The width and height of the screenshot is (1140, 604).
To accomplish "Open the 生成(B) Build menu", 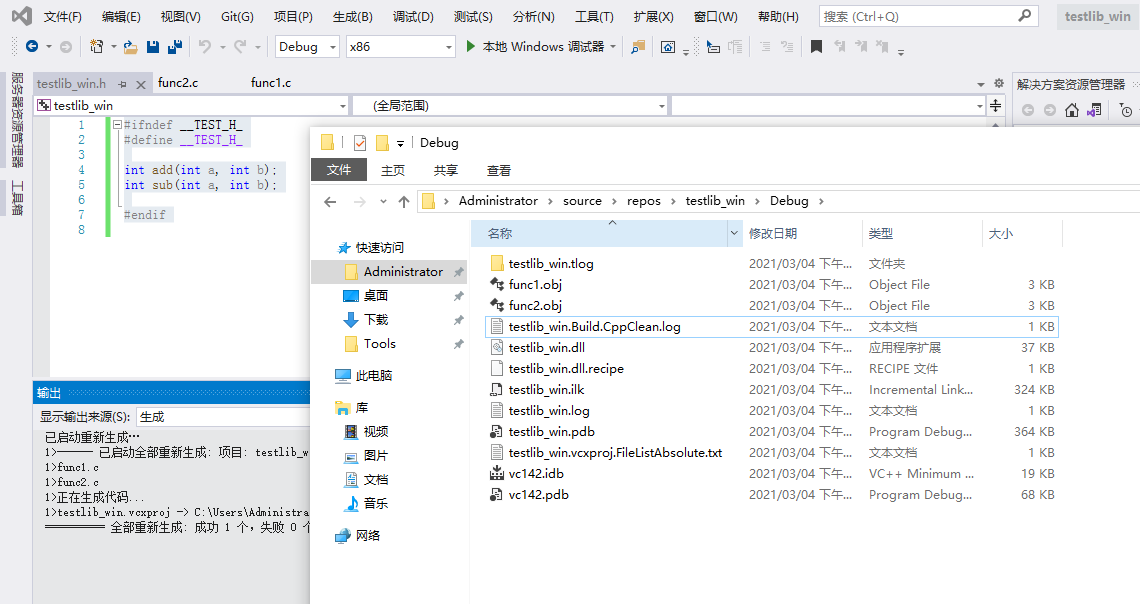I will 352,17.
